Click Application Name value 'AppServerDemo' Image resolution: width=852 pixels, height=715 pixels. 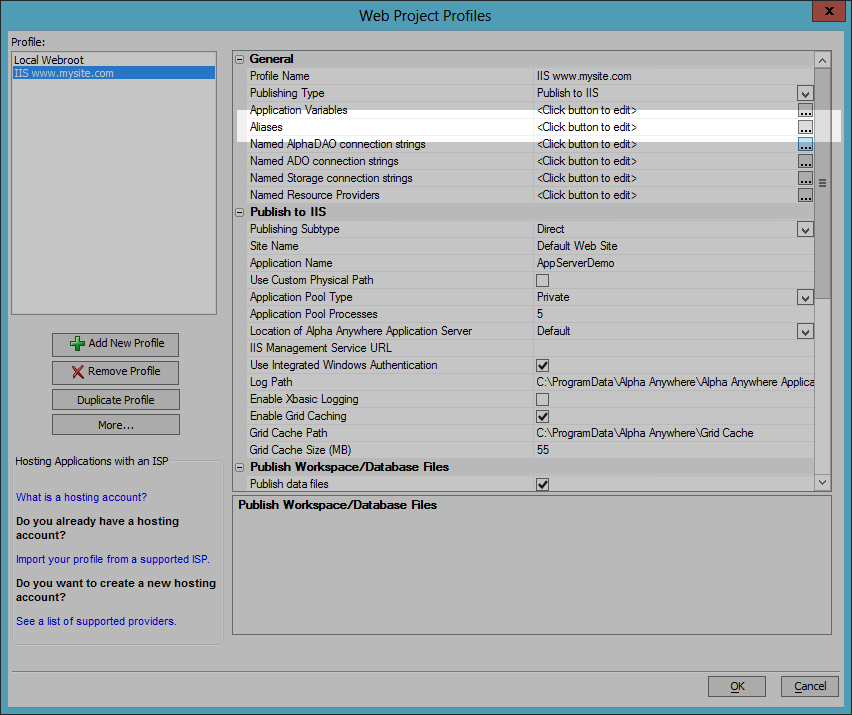click(575, 263)
